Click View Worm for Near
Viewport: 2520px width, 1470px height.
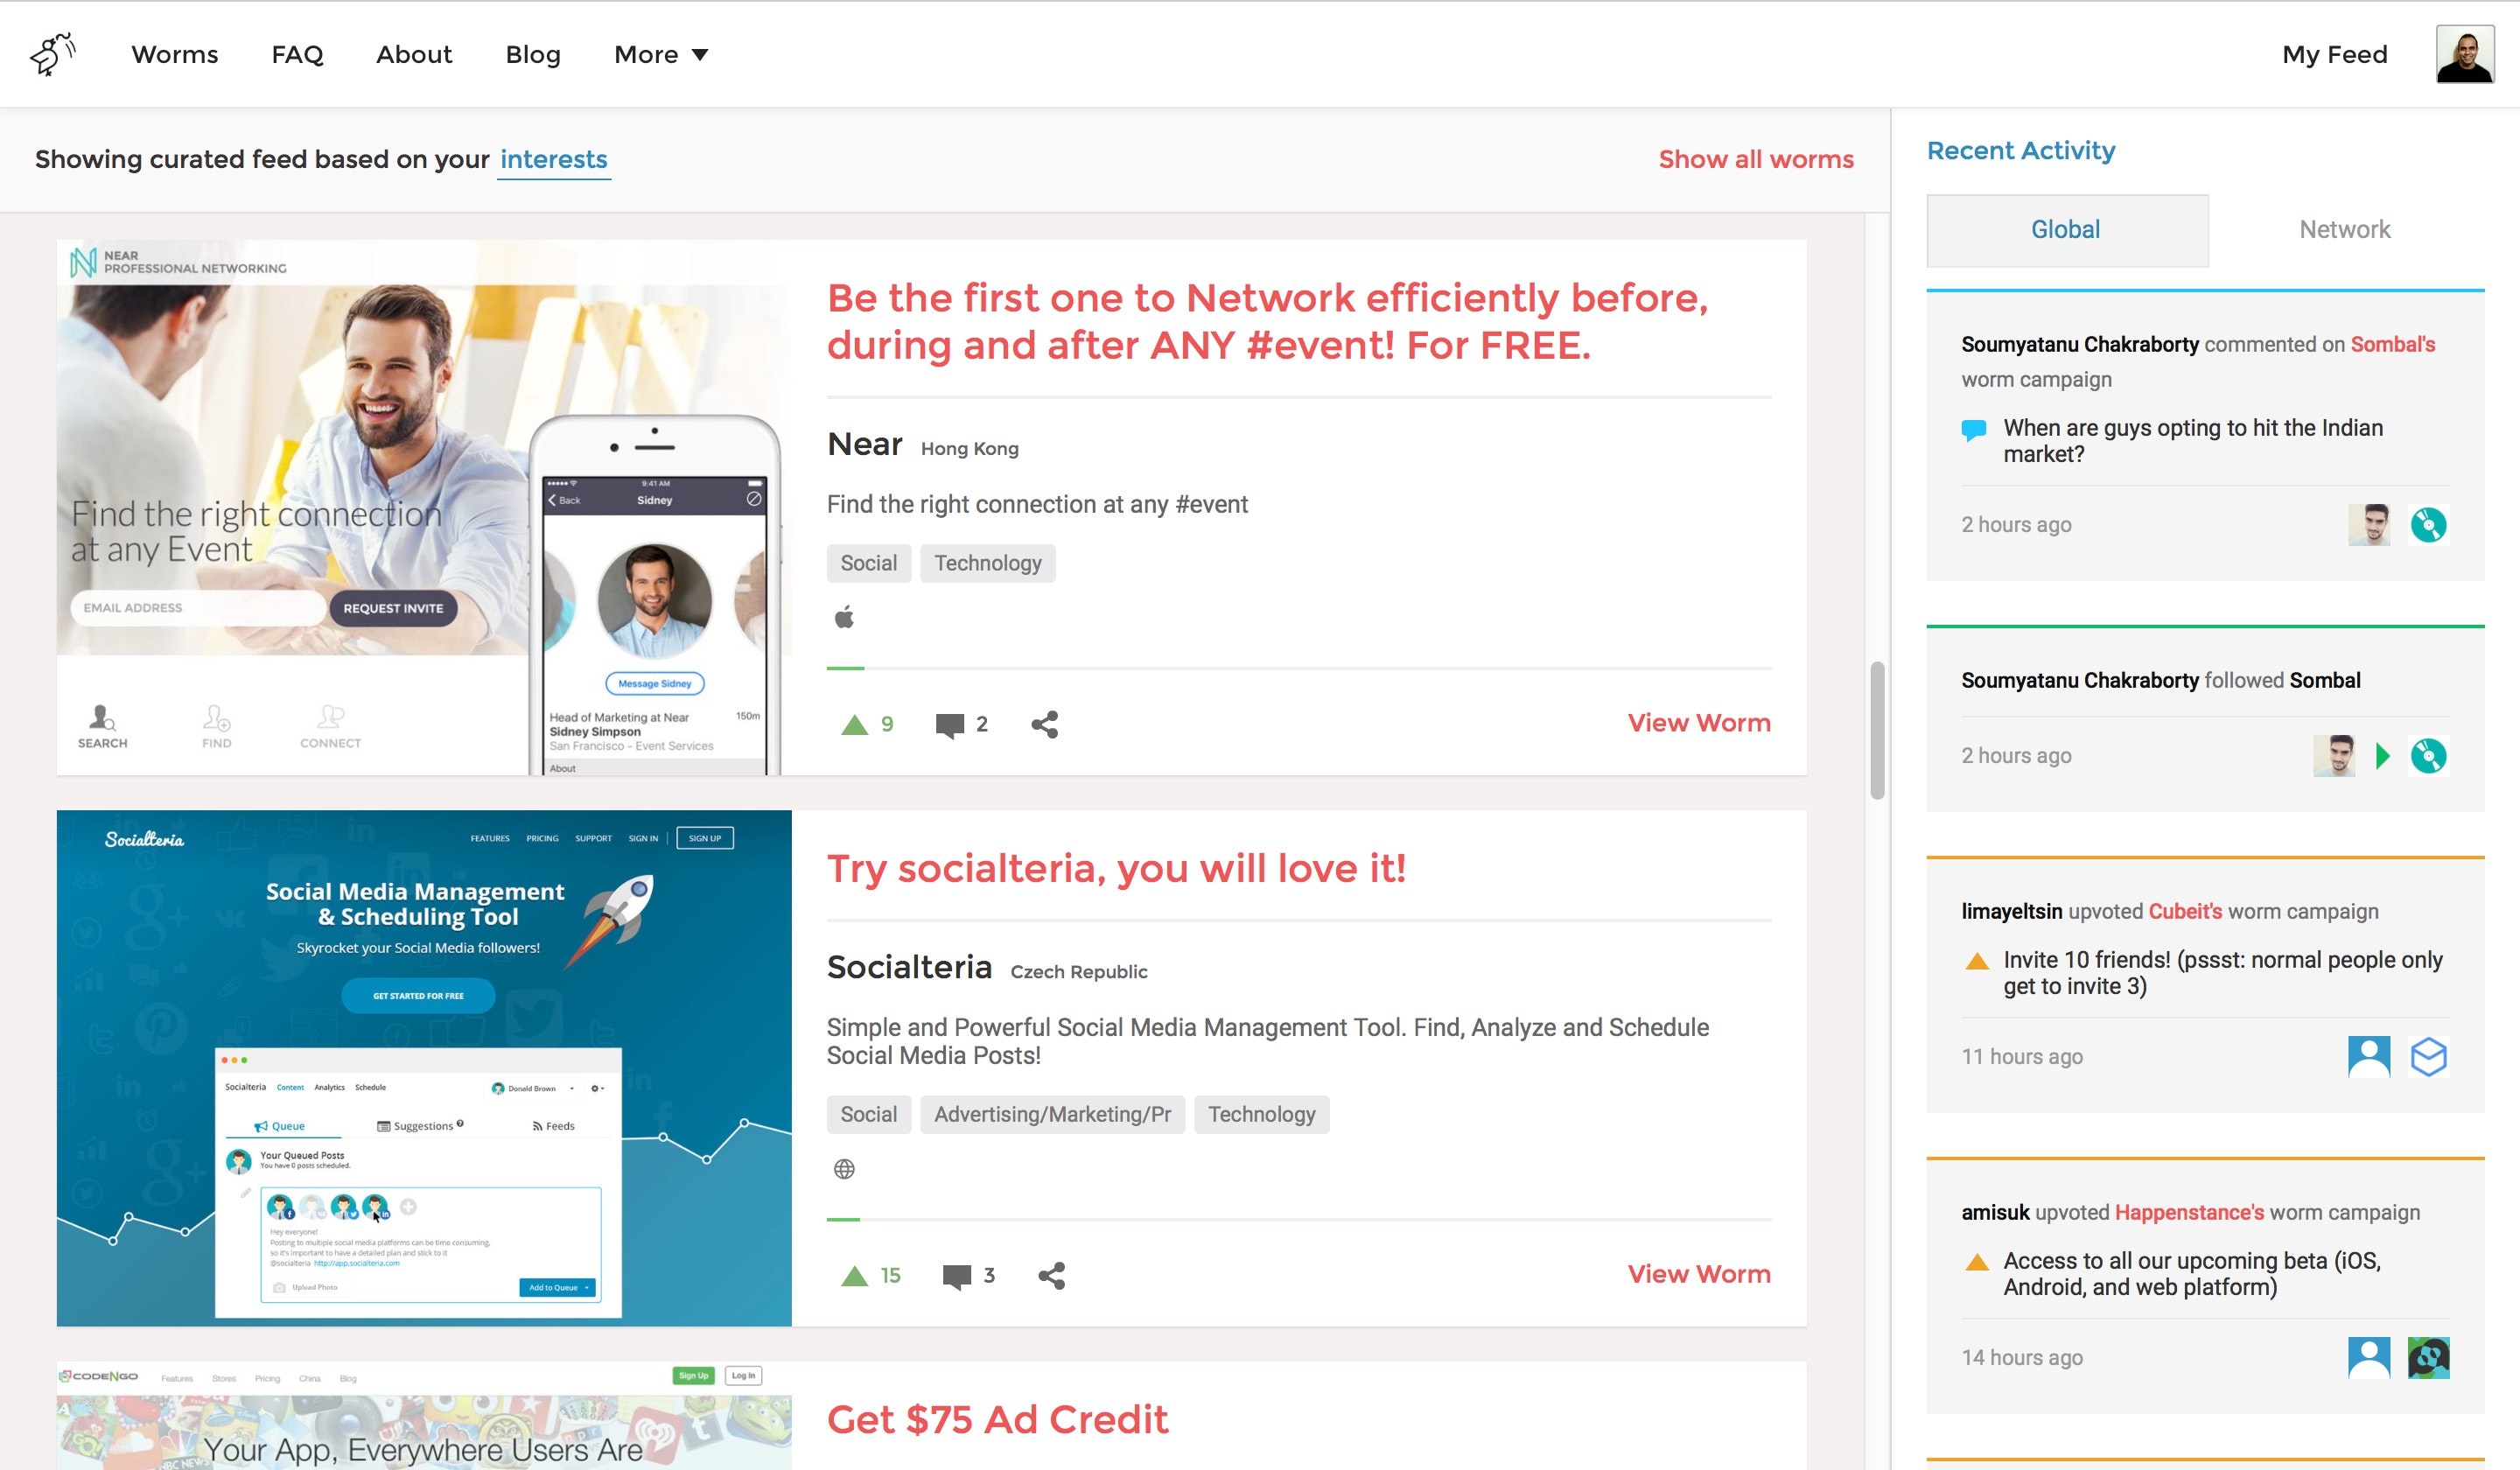click(1698, 723)
